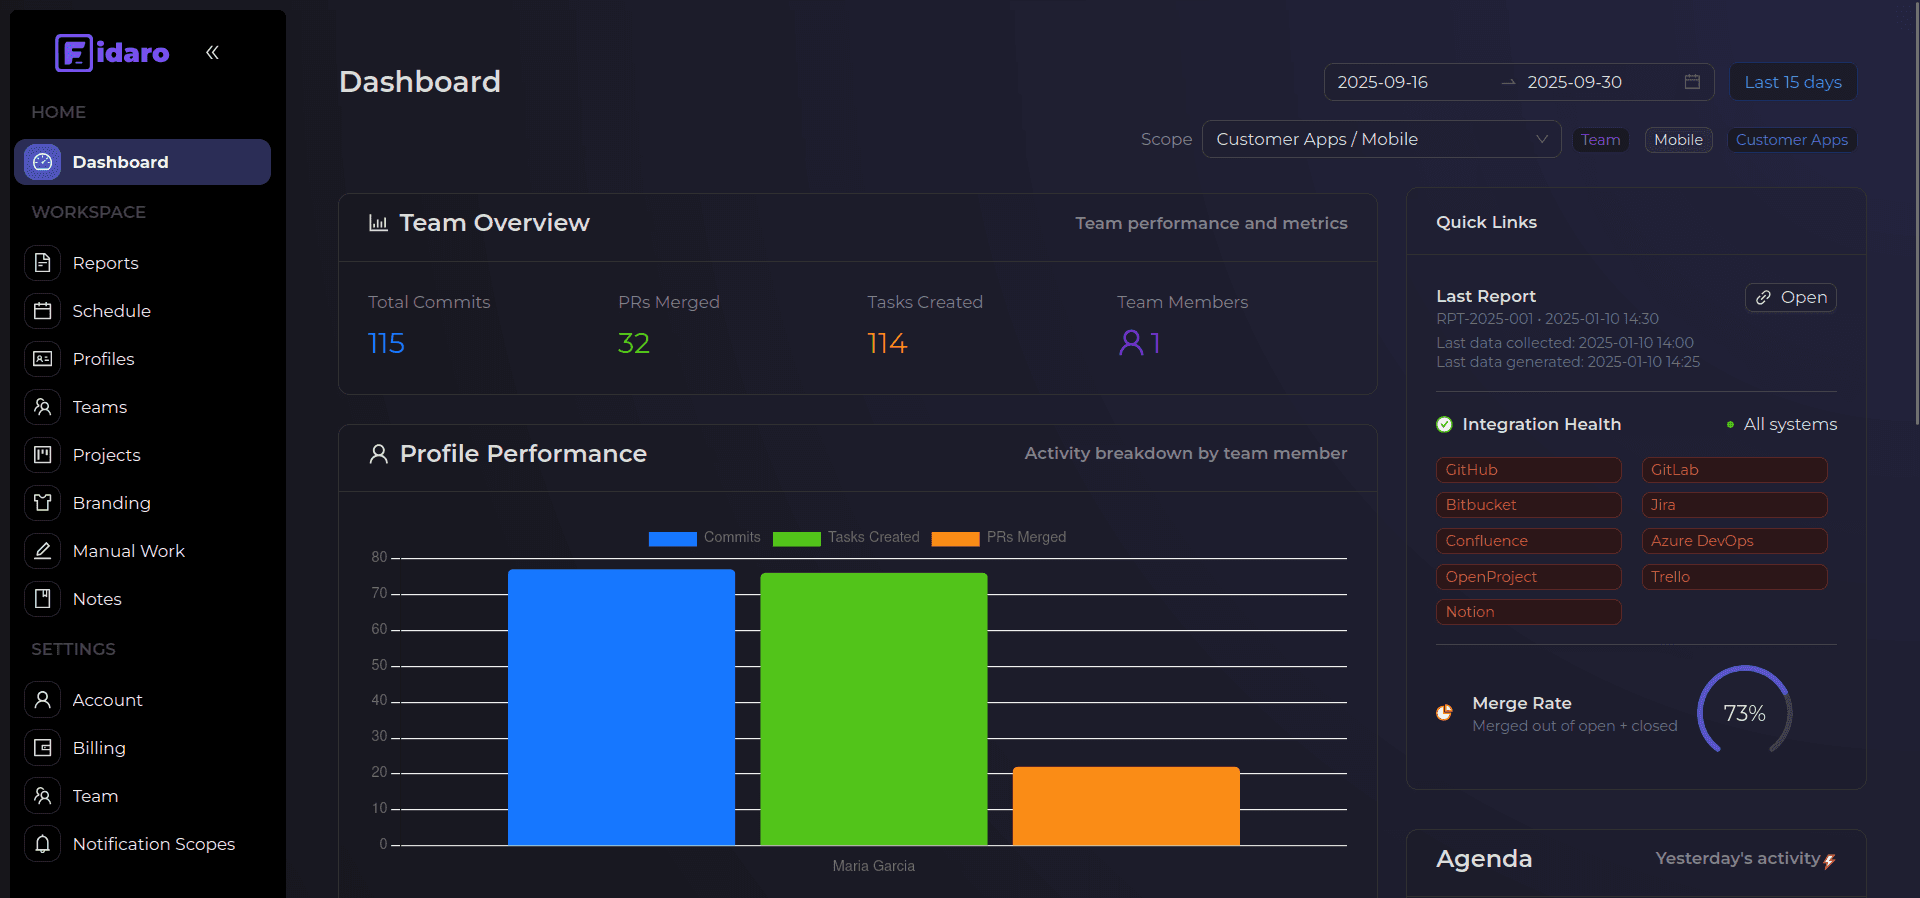
Task: Click the 73% Merge Rate gauge
Action: [1744, 713]
